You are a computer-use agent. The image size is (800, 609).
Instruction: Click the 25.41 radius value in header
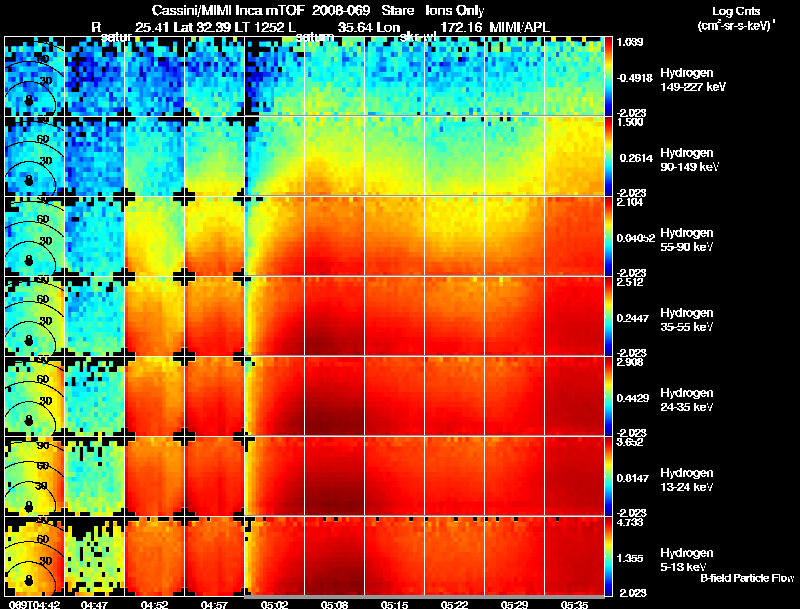[x=151, y=27]
